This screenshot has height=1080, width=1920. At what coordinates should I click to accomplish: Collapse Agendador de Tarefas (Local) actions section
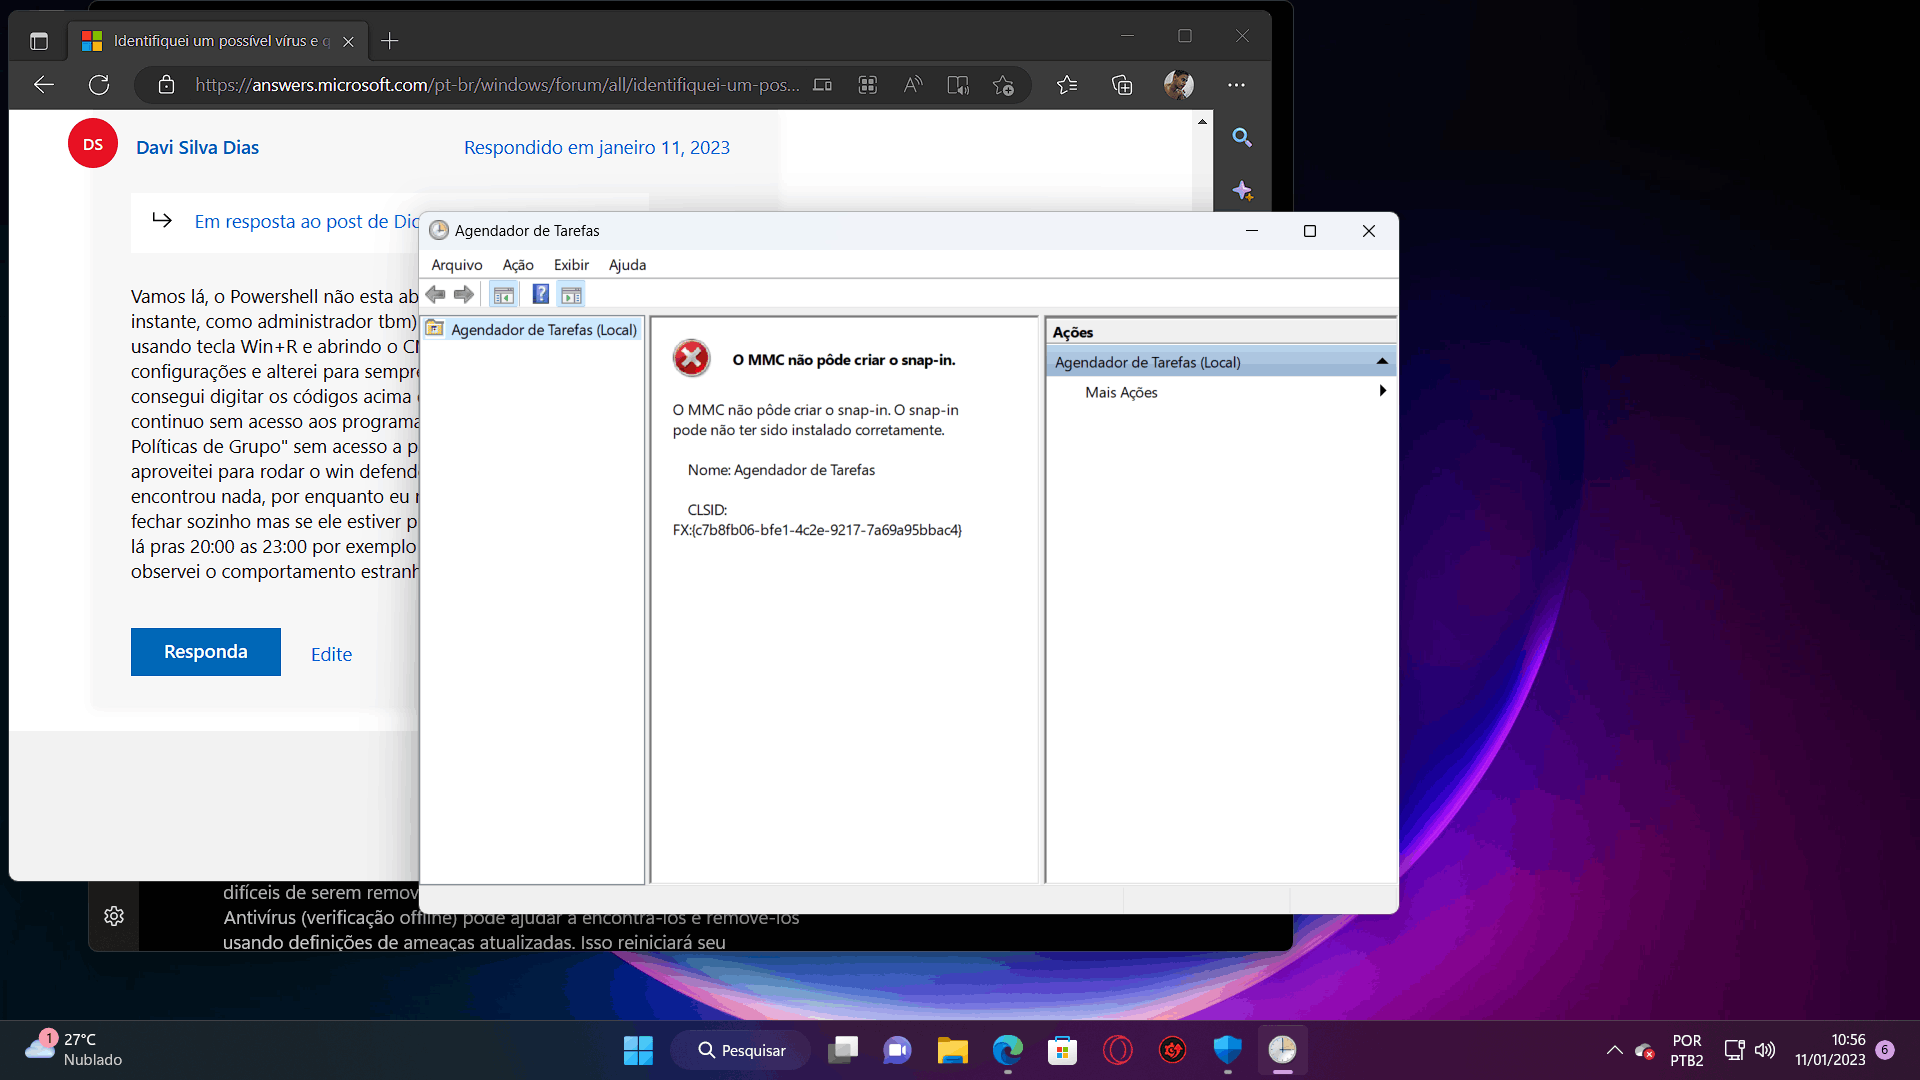coord(1382,362)
